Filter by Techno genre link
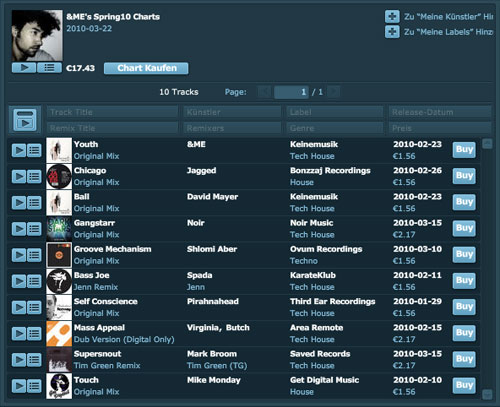500x407 pixels. click(304, 261)
